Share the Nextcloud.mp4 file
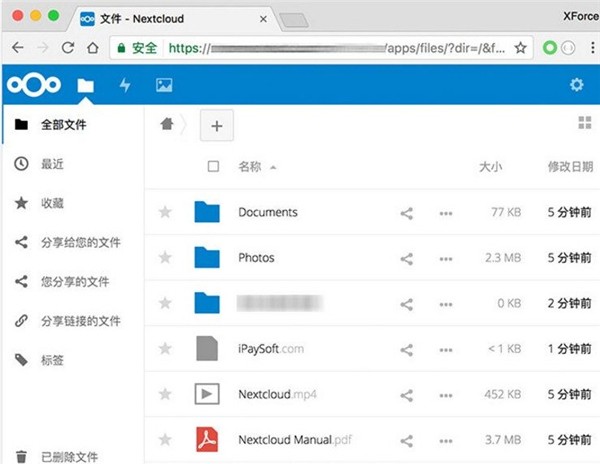The width and height of the screenshot is (600, 464). [x=407, y=396]
